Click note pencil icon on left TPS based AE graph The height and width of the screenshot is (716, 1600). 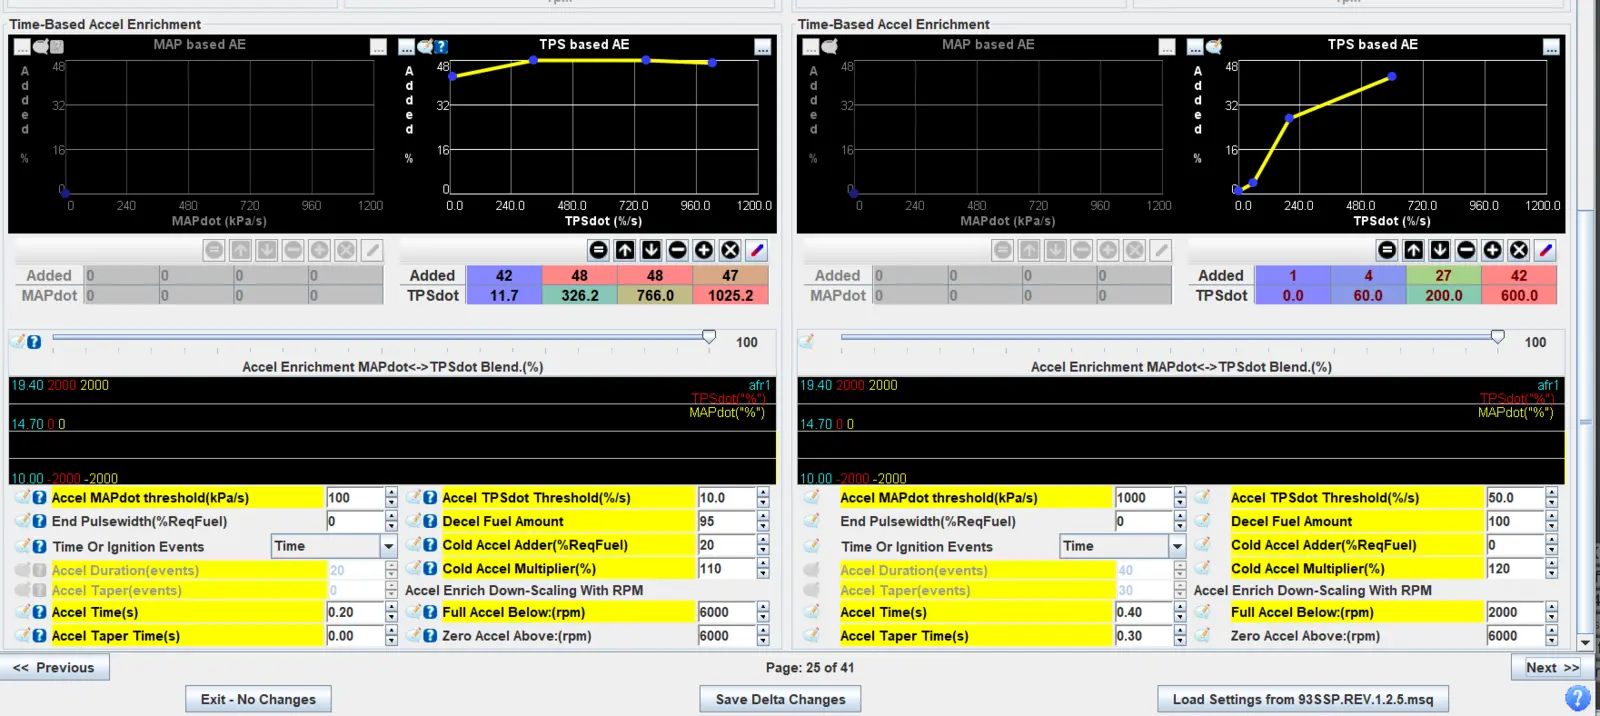(x=425, y=46)
